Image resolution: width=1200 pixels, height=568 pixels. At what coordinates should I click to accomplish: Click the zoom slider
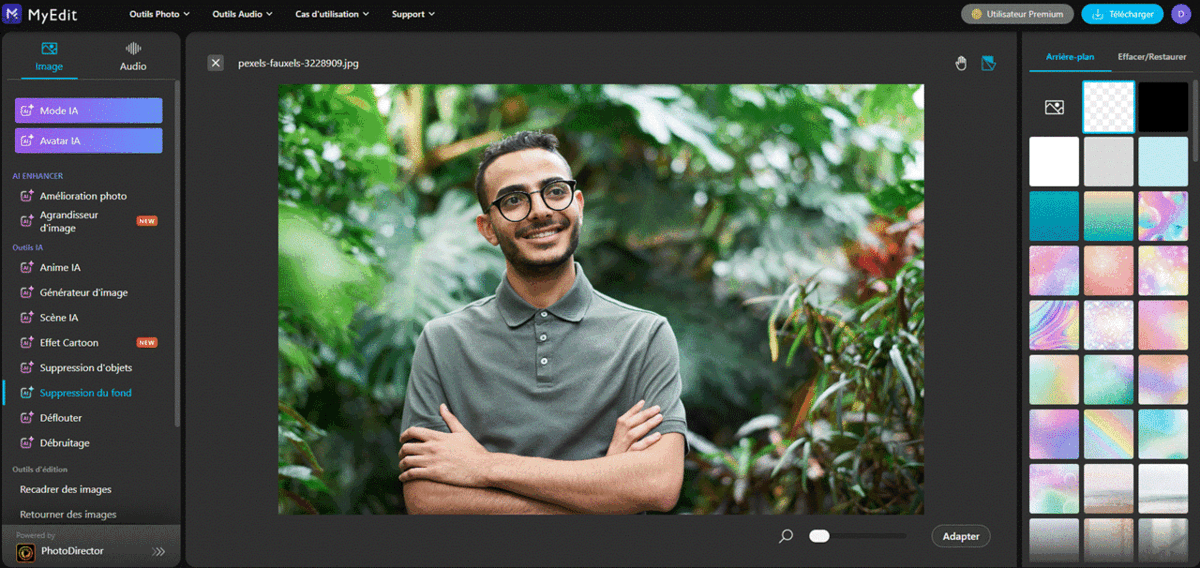[x=857, y=536]
